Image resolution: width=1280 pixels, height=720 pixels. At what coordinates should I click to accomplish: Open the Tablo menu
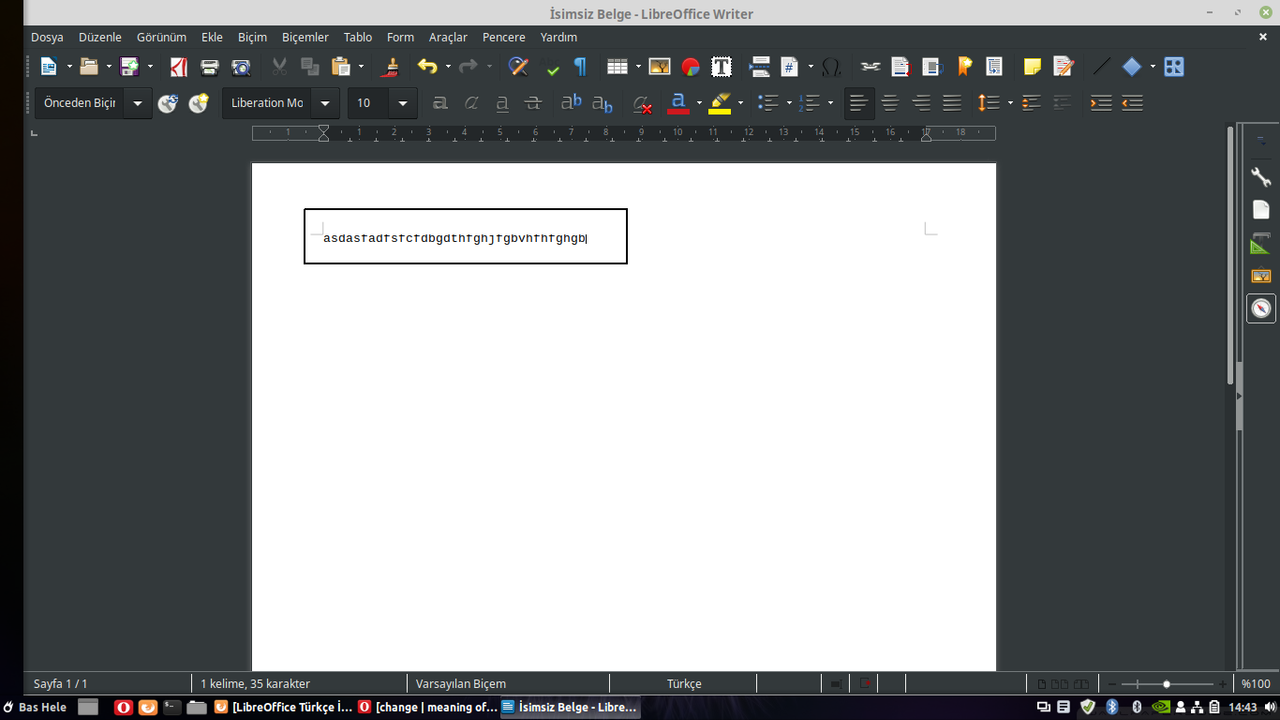(358, 37)
